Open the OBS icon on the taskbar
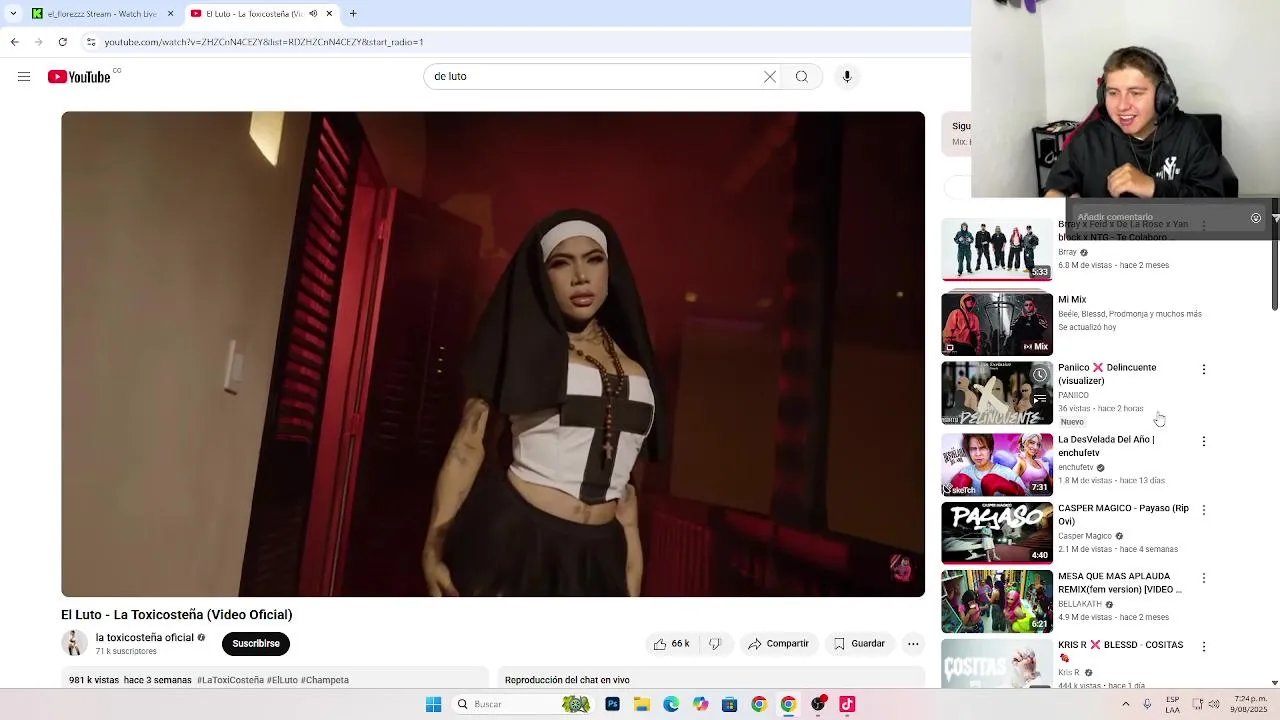The width and height of the screenshot is (1280, 720). click(818, 705)
